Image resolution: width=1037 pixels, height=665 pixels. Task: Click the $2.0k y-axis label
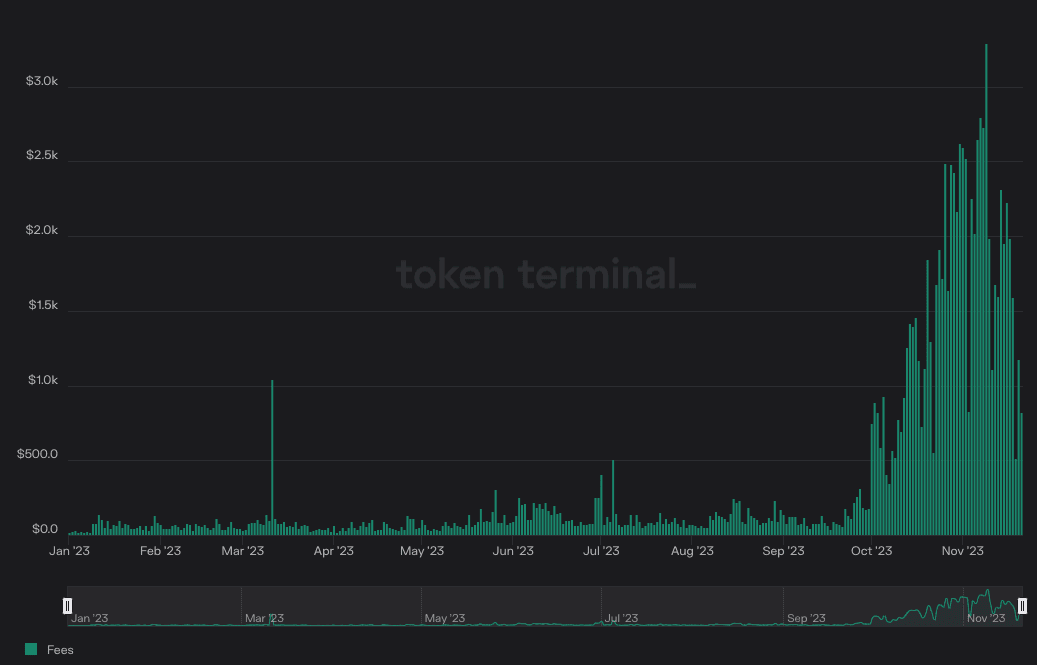click(42, 230)
